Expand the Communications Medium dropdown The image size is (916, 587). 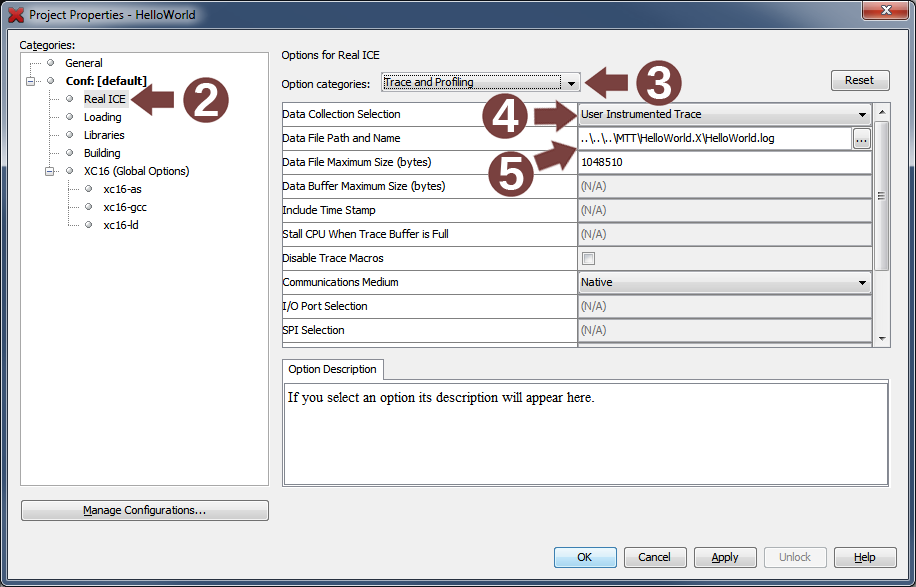pos(861,283)
